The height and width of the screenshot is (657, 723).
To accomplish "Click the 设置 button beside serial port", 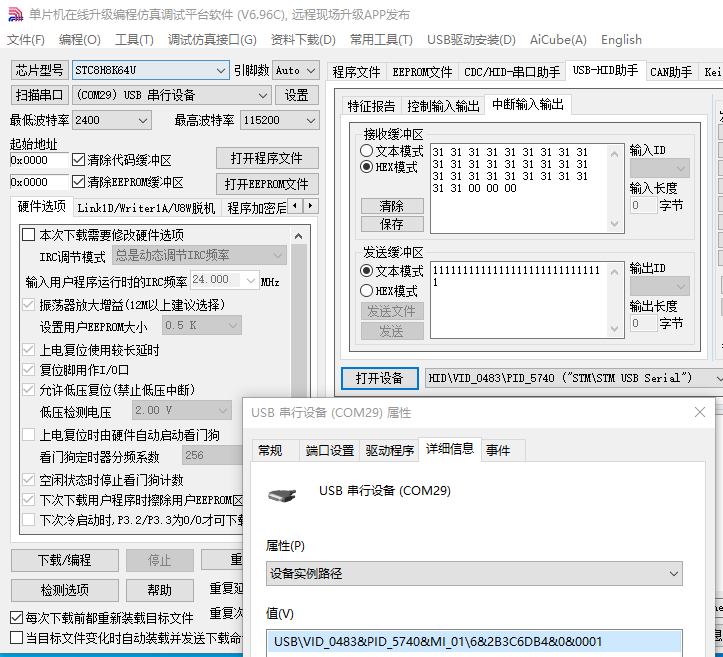I will click(x=296, y=95).
